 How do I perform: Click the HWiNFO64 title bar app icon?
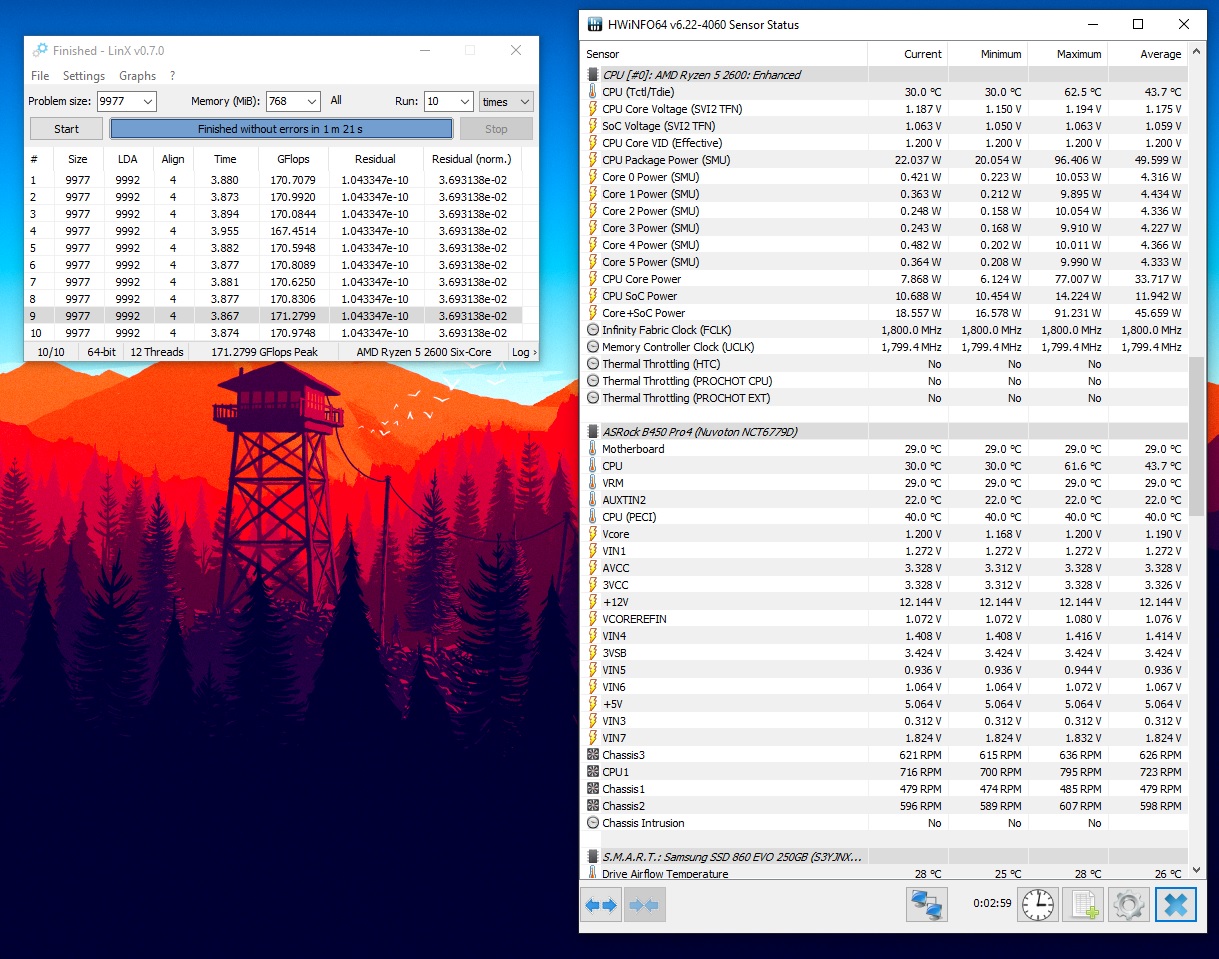click(x=595, y=24)
